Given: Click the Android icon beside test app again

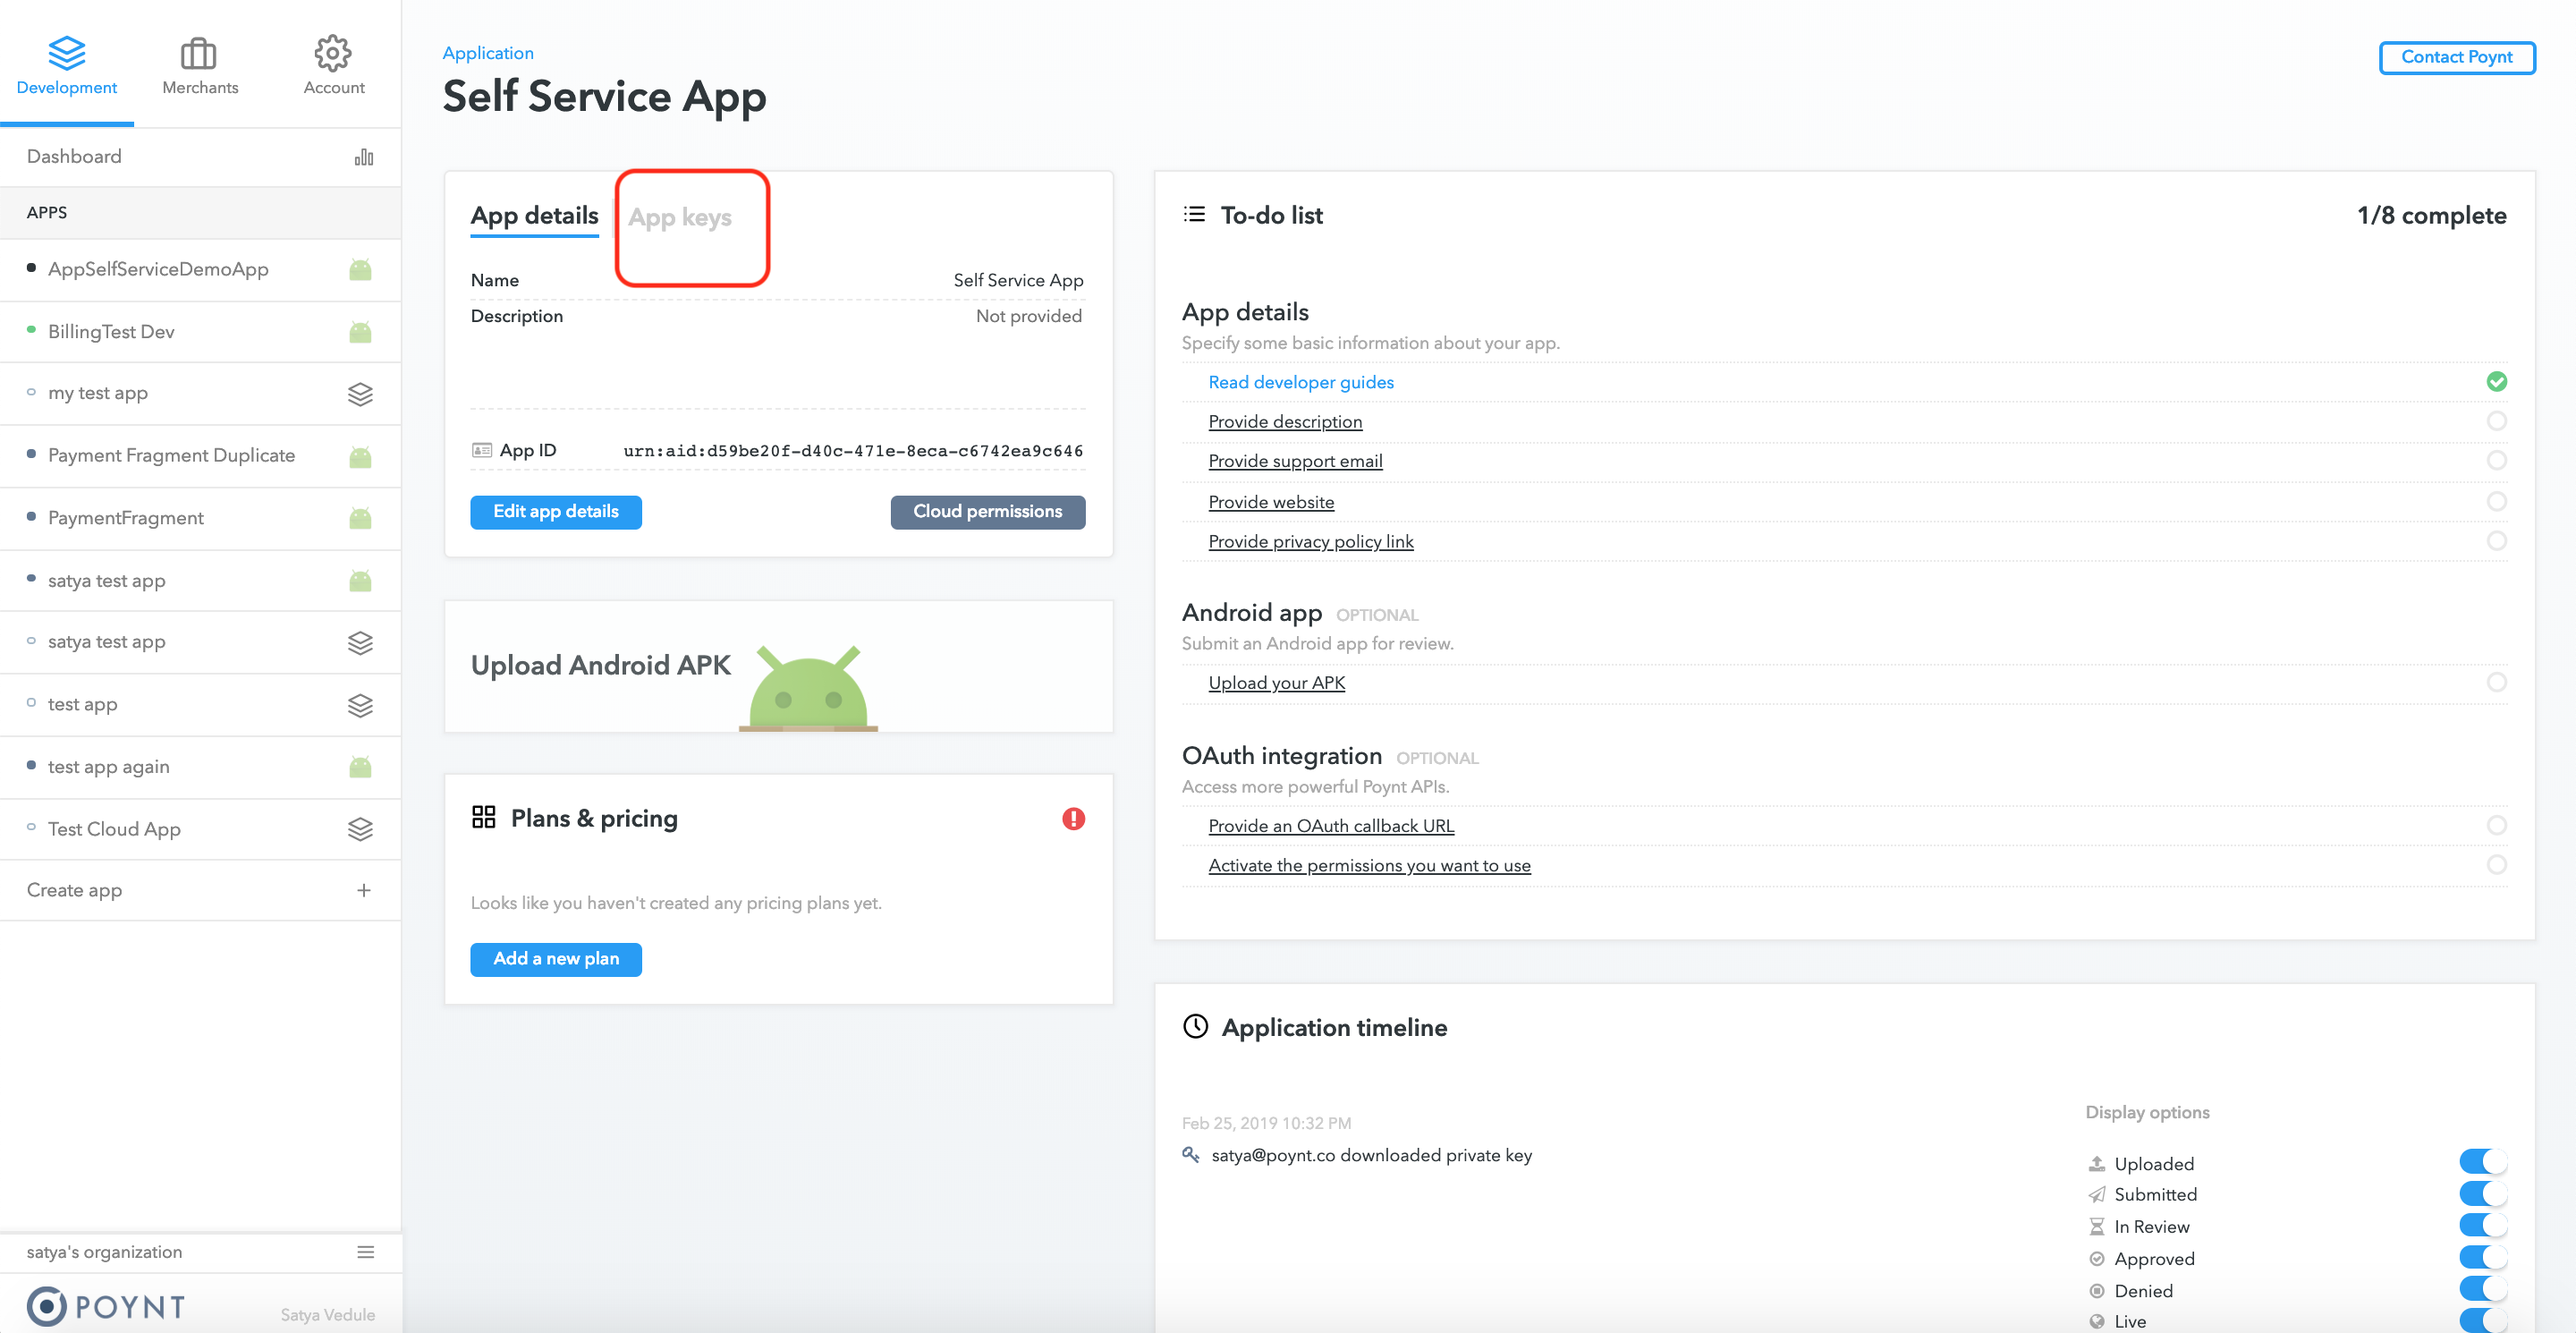Looking at the screenshot, I should pyautogui.click(x=360, y=767).
